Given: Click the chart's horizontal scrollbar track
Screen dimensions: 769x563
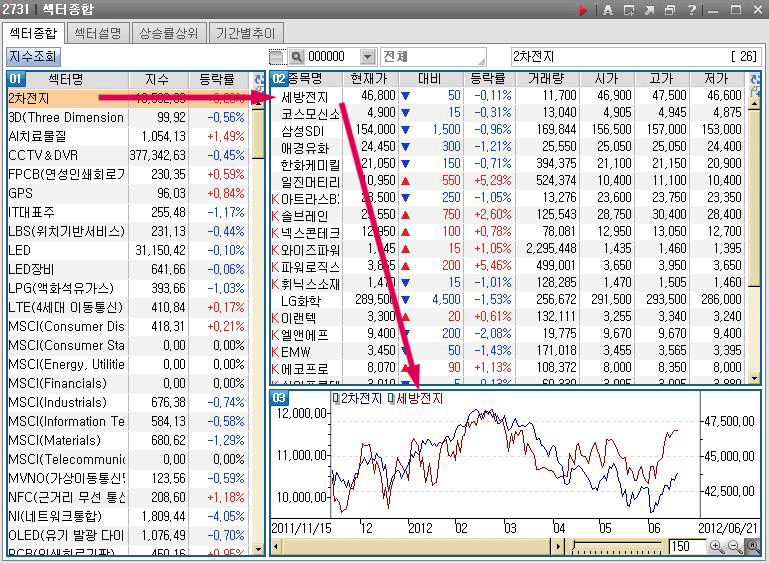Looking at the screenshot, I should (x=417, y=546).
